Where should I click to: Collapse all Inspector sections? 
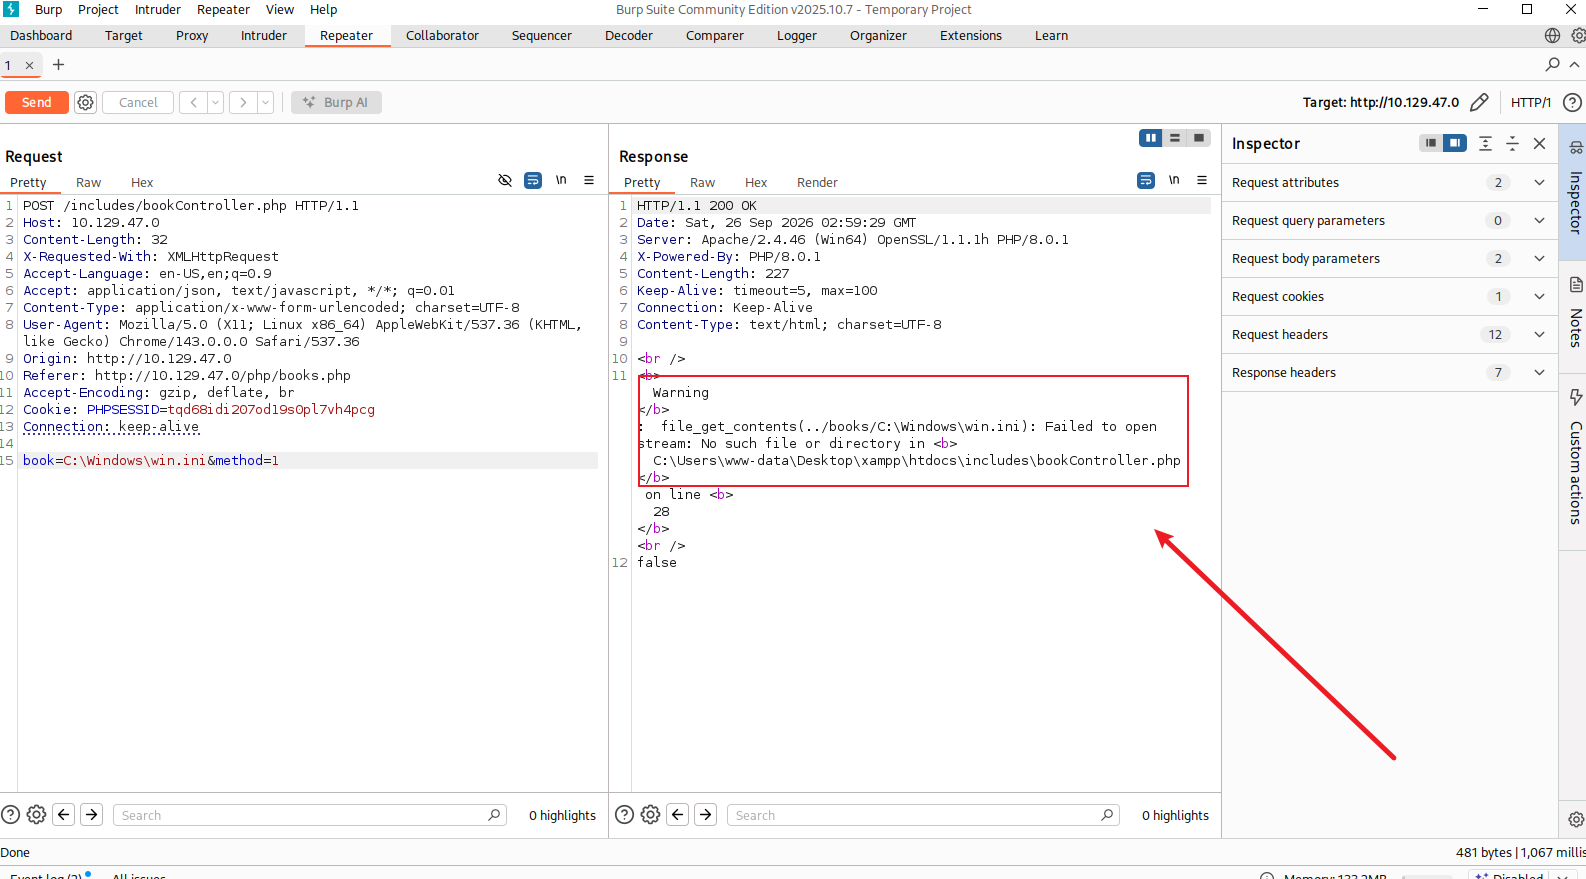coord(1513,143)
